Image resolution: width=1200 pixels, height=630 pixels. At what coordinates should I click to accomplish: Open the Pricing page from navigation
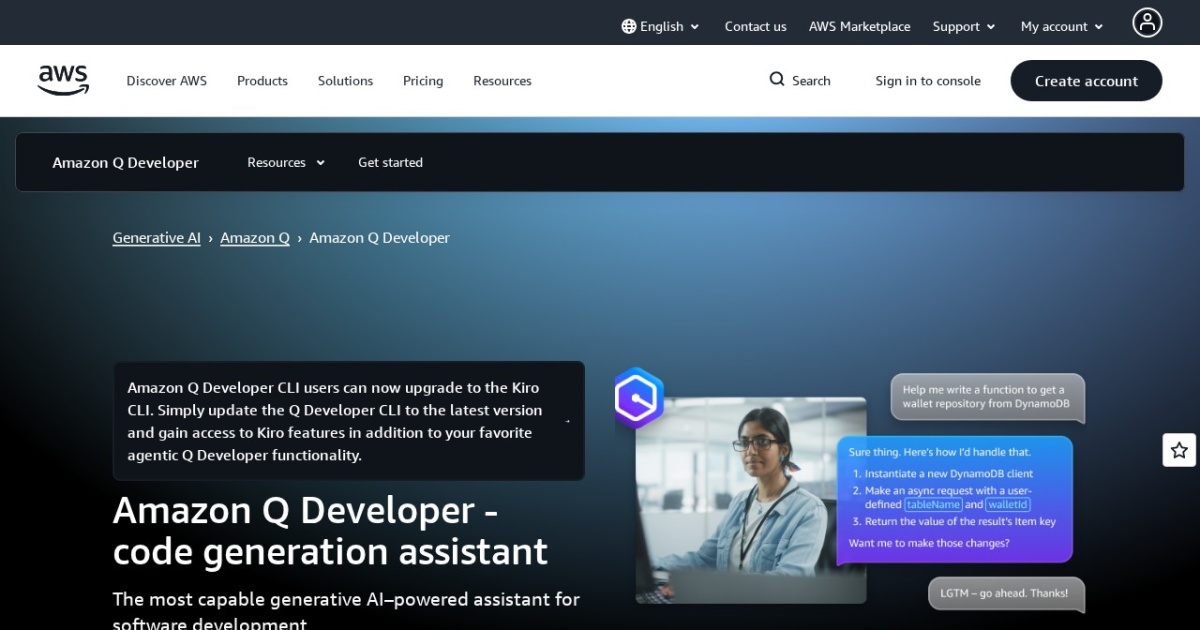(x=422, y=80)
